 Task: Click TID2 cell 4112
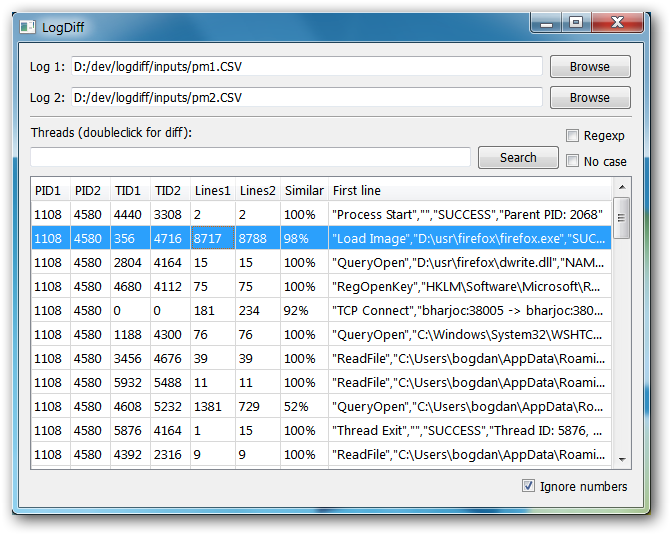[170, 286]
